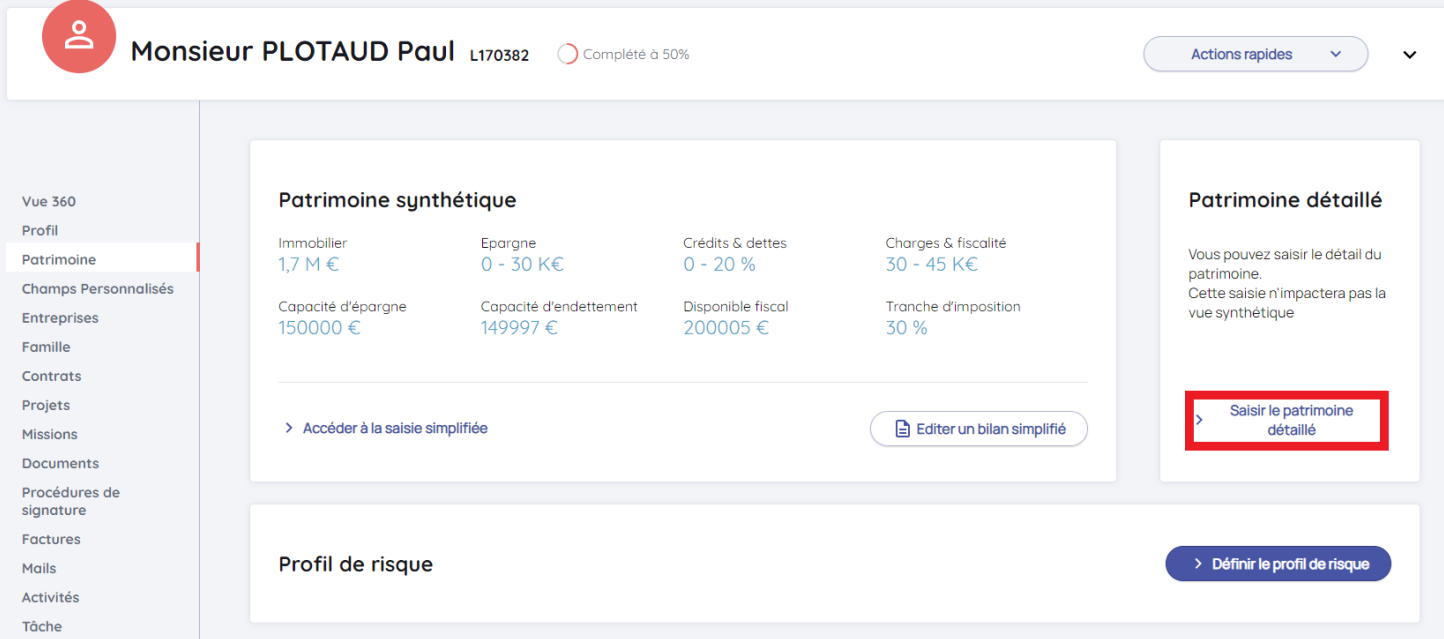Expand the header with the black chevron
1444x639 pixels.
click(x=1409, y=55)
